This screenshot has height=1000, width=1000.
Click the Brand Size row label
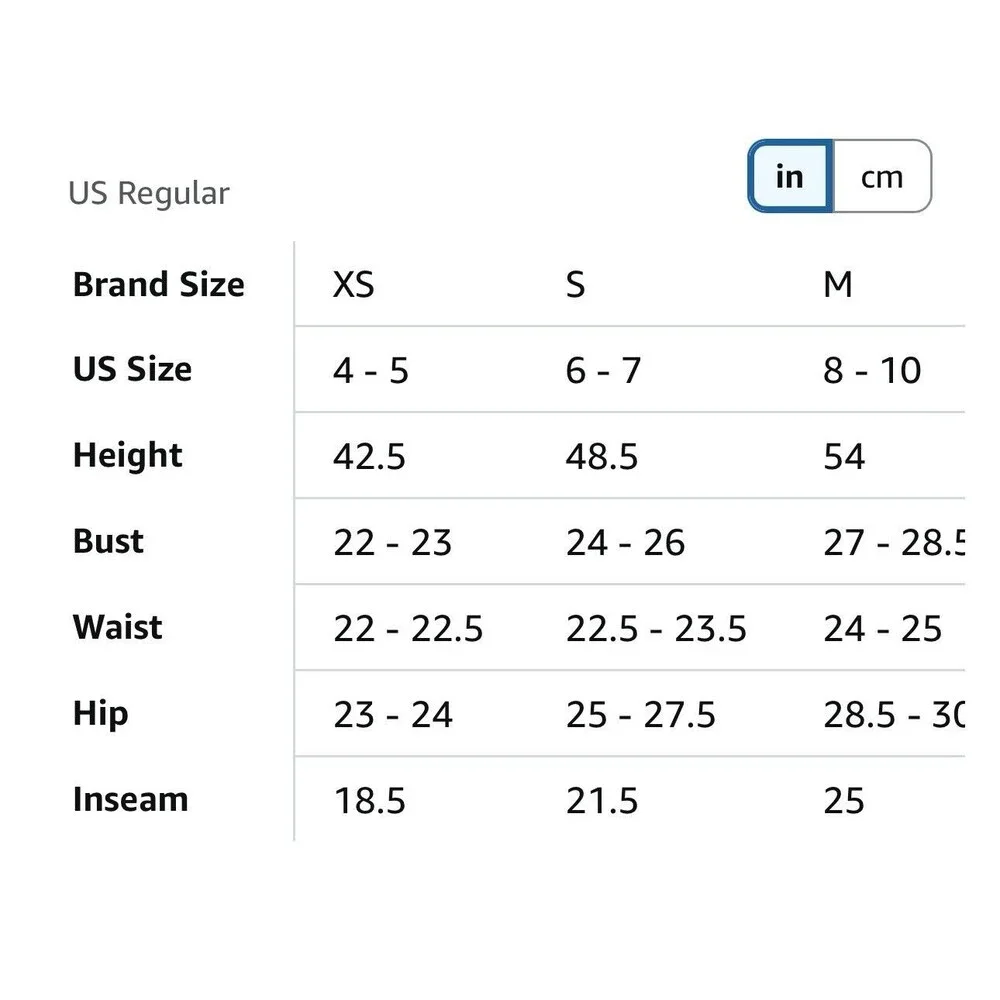159,284
